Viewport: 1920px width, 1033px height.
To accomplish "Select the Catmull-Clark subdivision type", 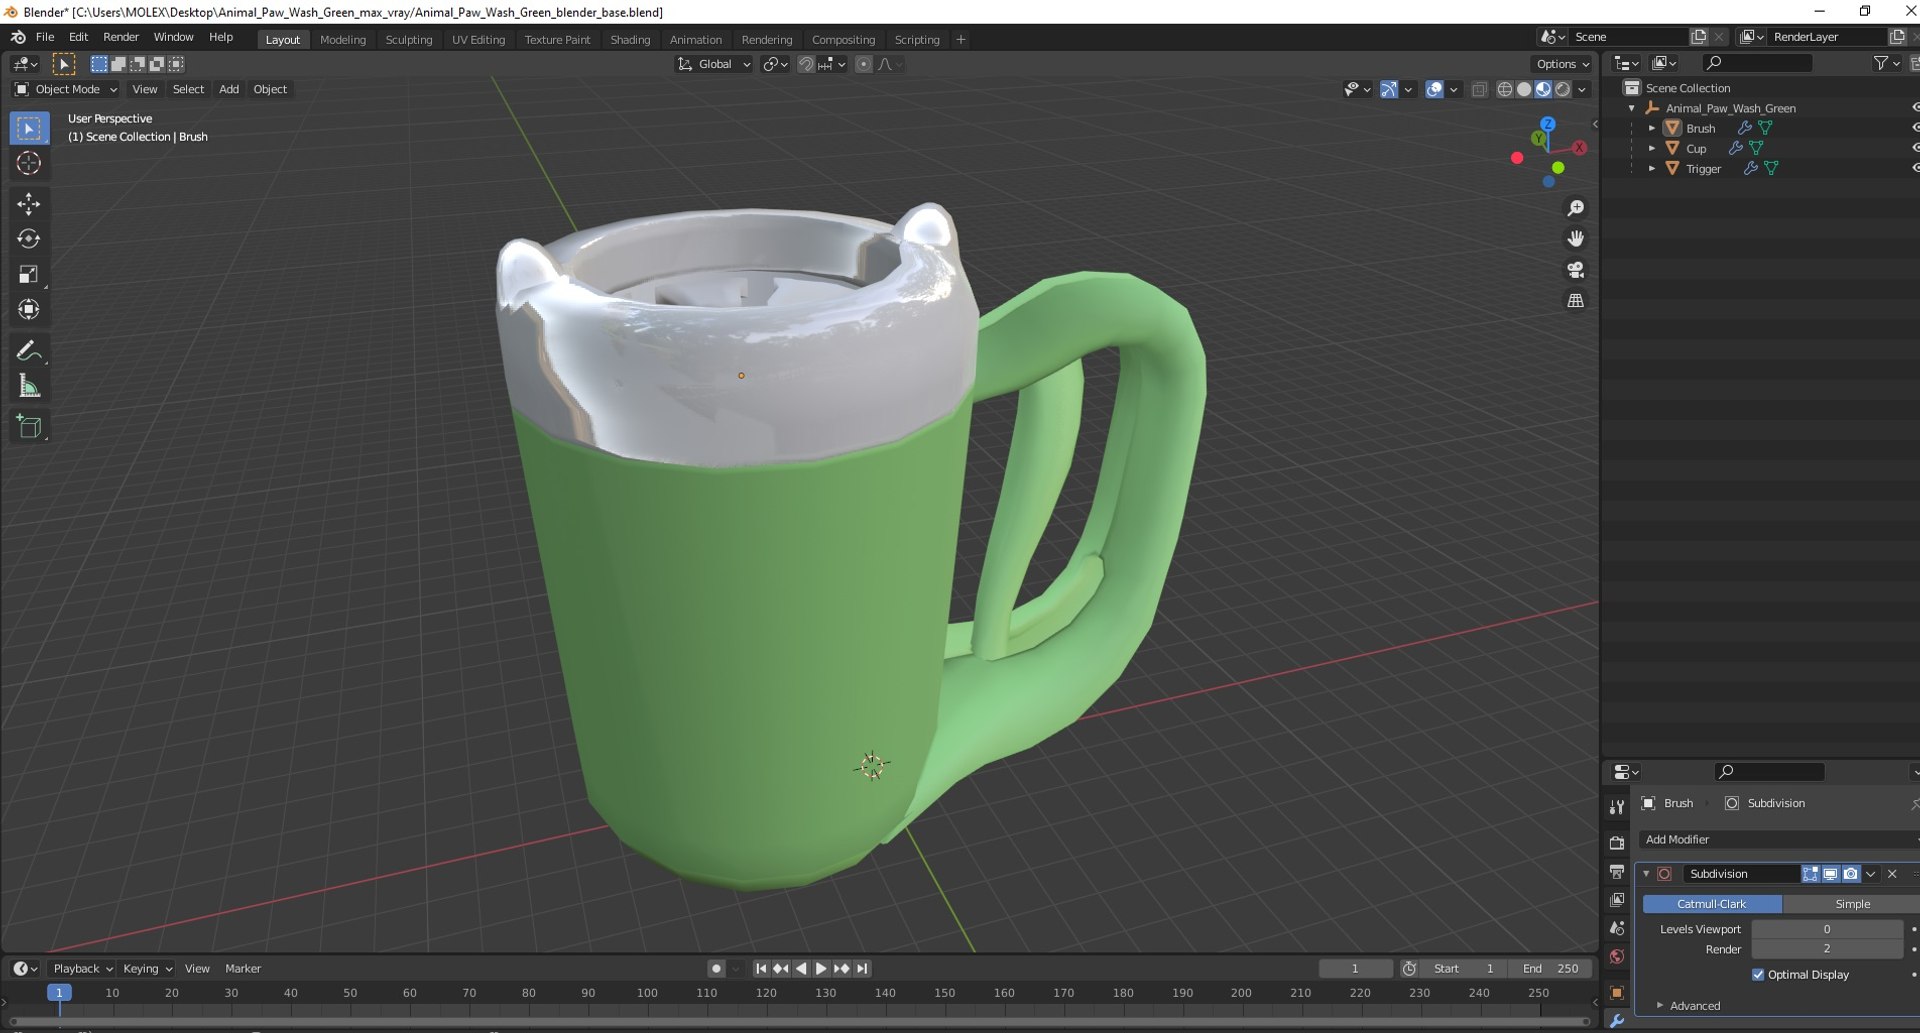I will point(1712,904).
